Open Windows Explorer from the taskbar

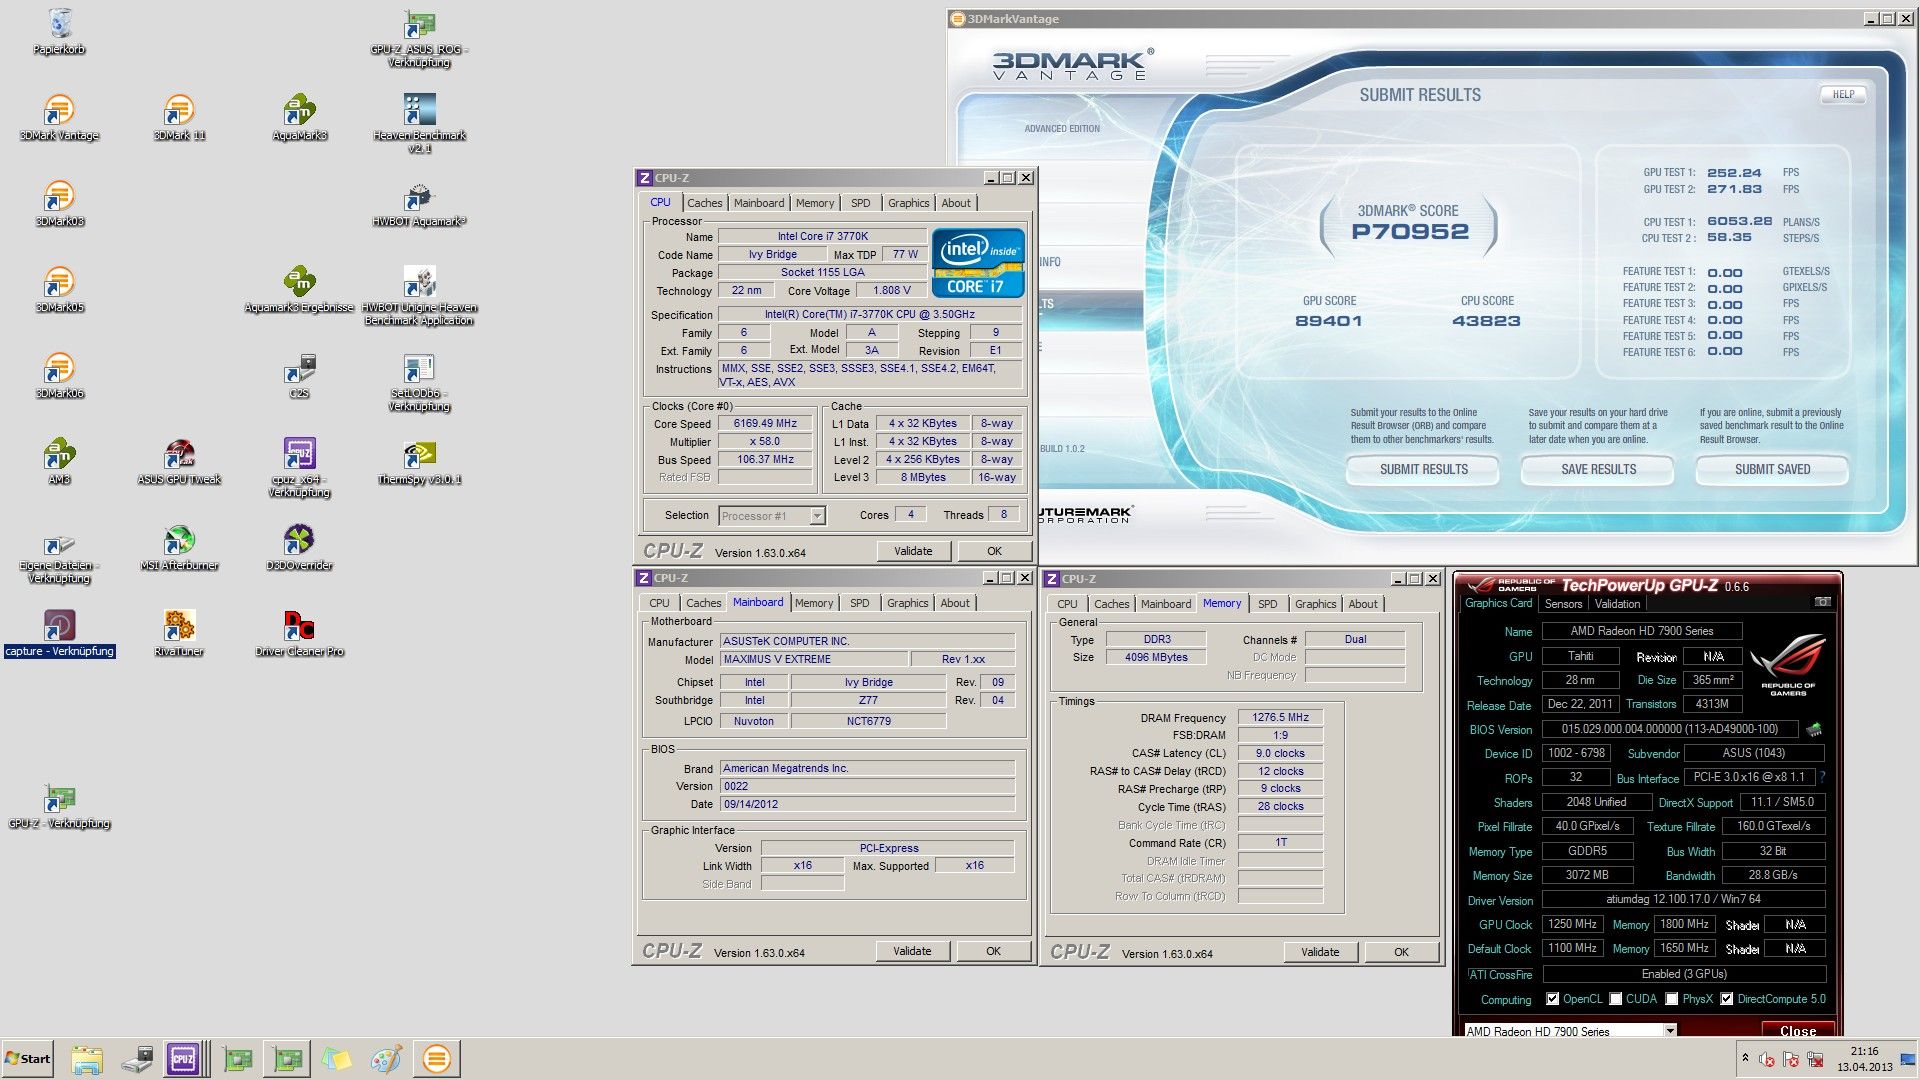click(x=87, y=1059)
